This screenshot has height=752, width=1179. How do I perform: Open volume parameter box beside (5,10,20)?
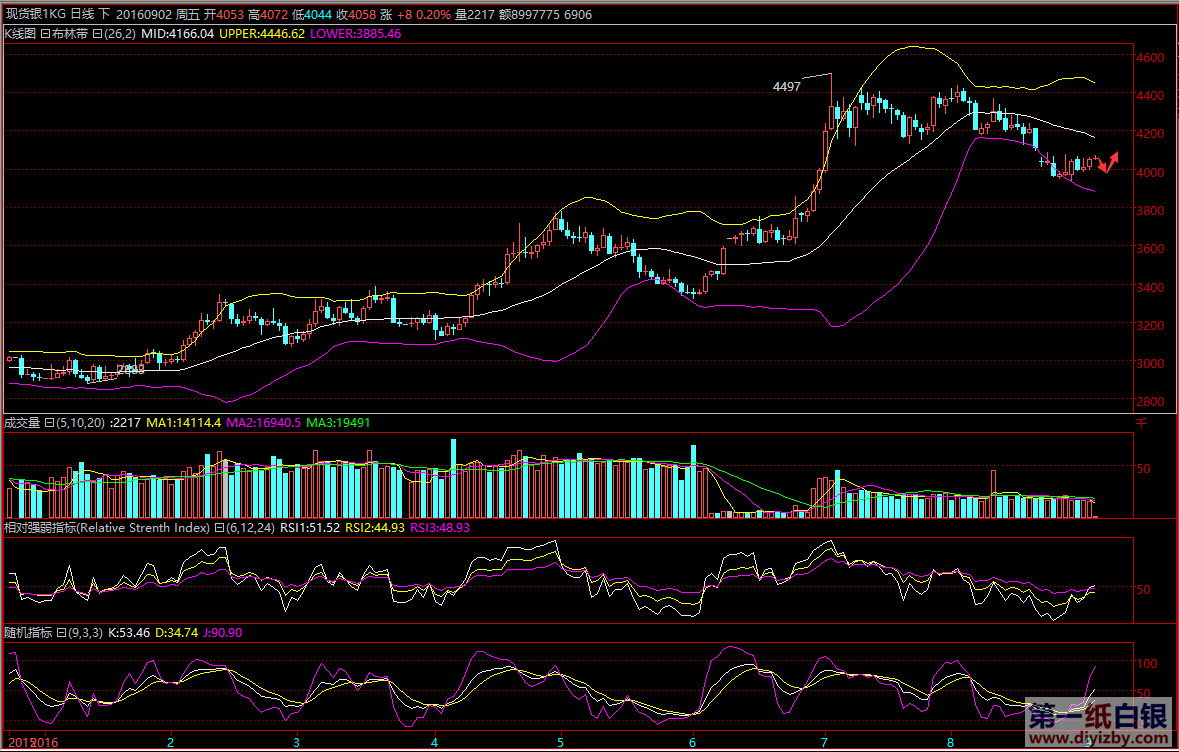click(x=50, y=423)
